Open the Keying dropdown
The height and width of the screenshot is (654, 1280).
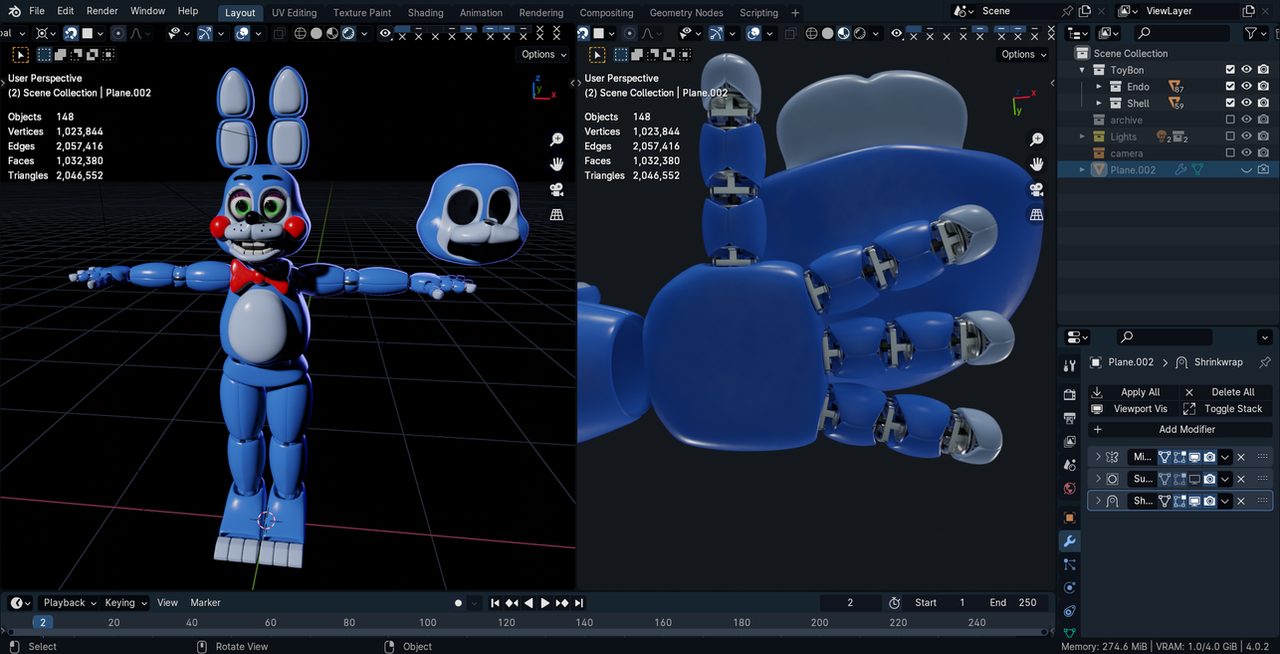(x=126, y=603)
